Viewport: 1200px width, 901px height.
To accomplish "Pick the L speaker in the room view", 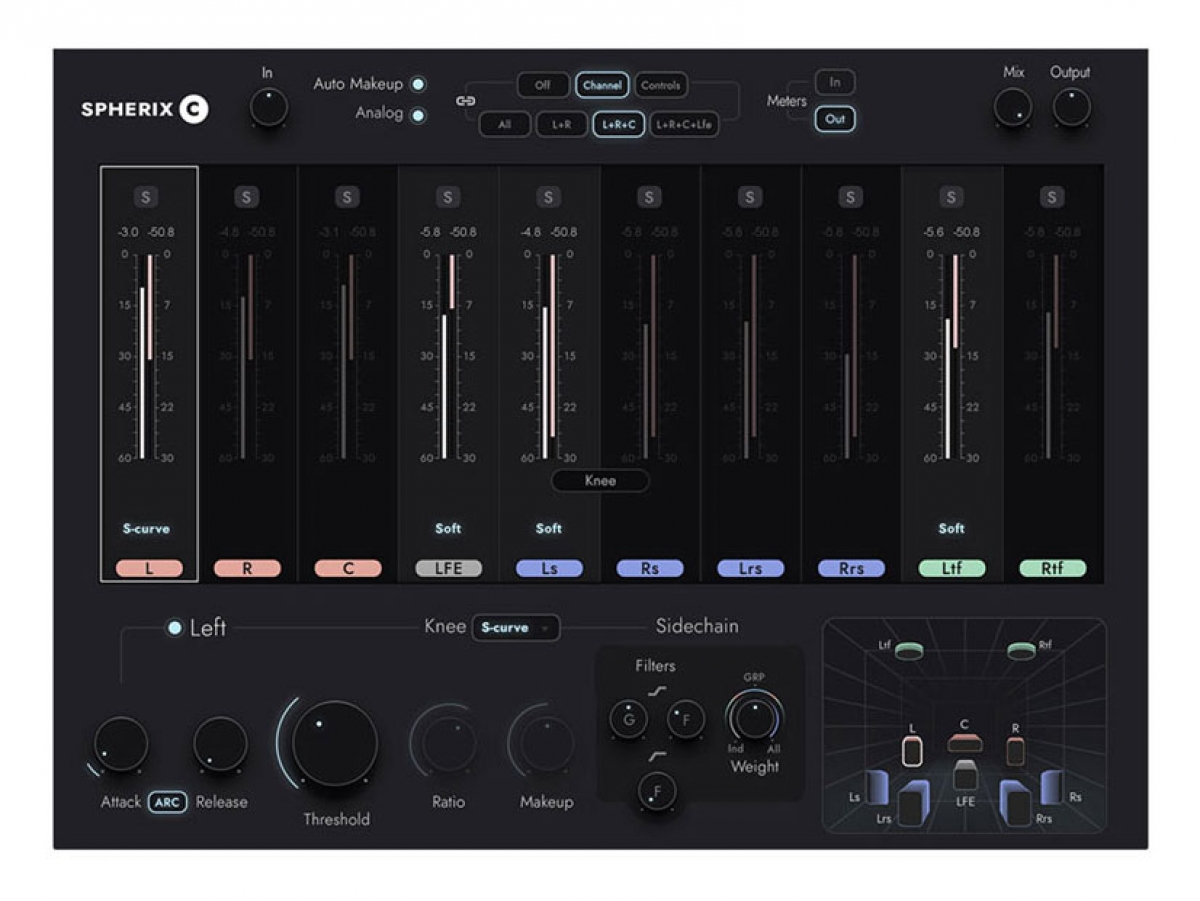I will tap(911, 751).
